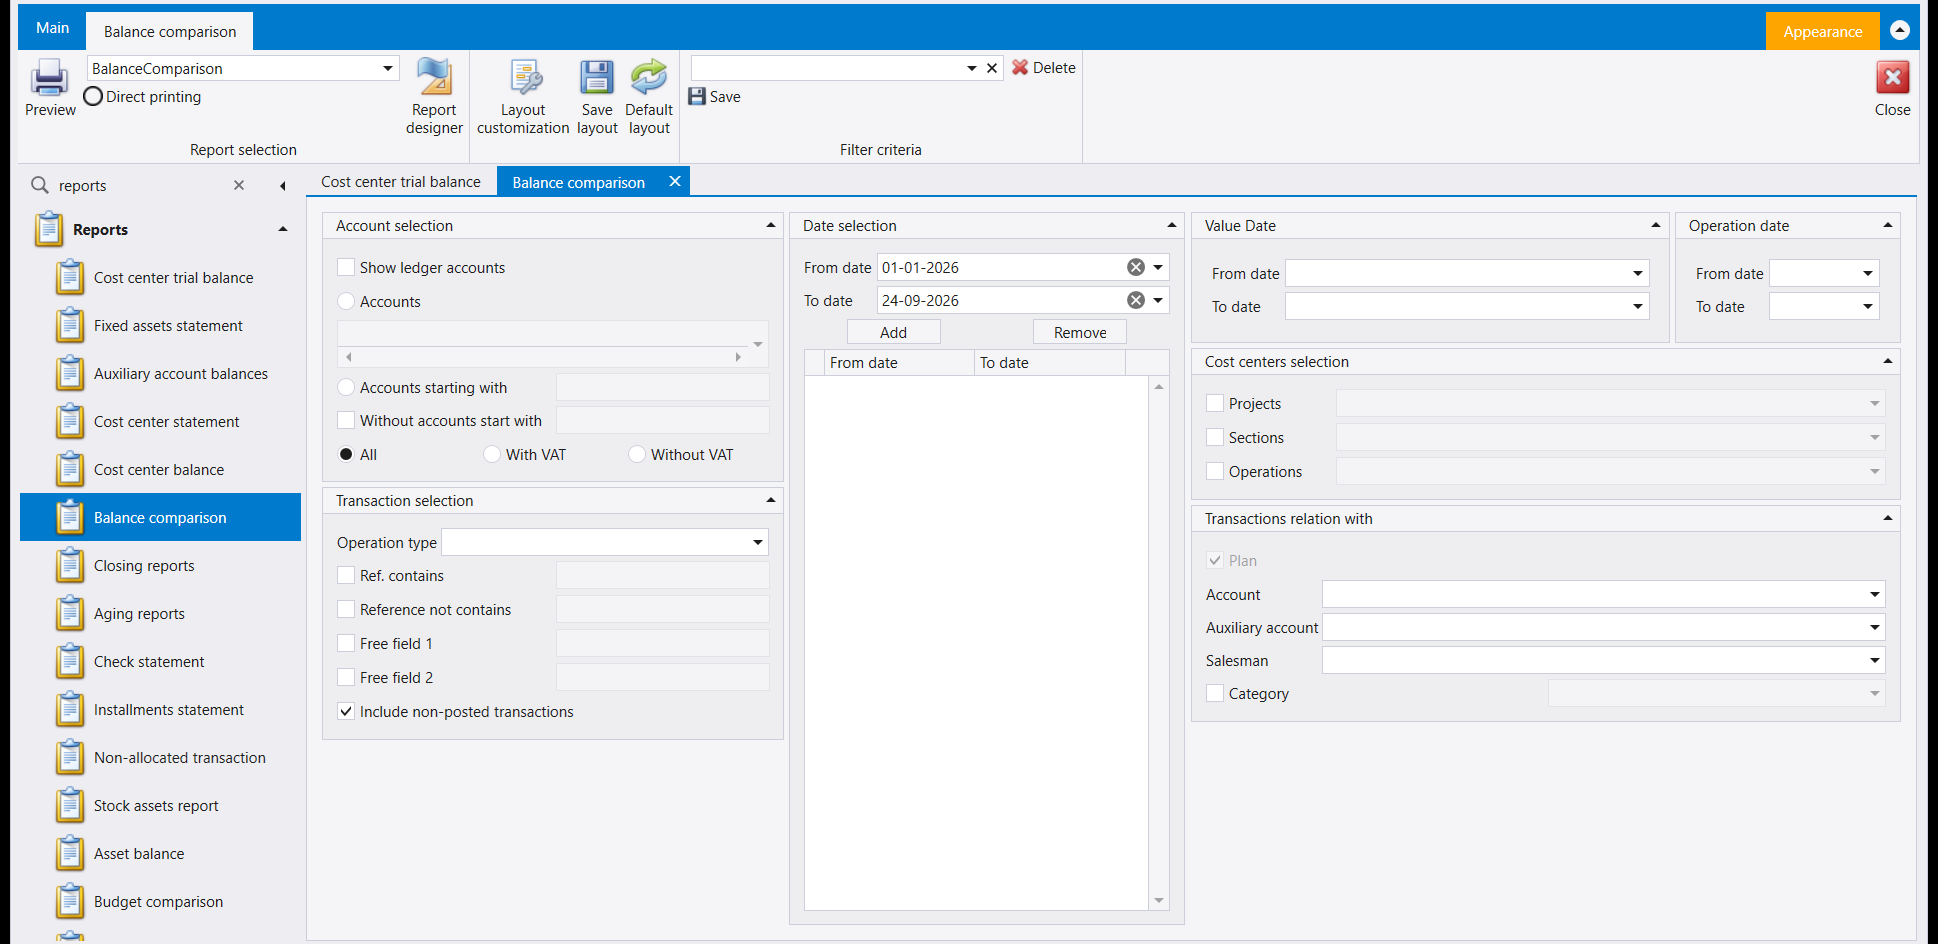The width and height of the screenshot is (1938, 944).
Task: Clear the To date 24-09-2026 value
Action: [1136, 300]
